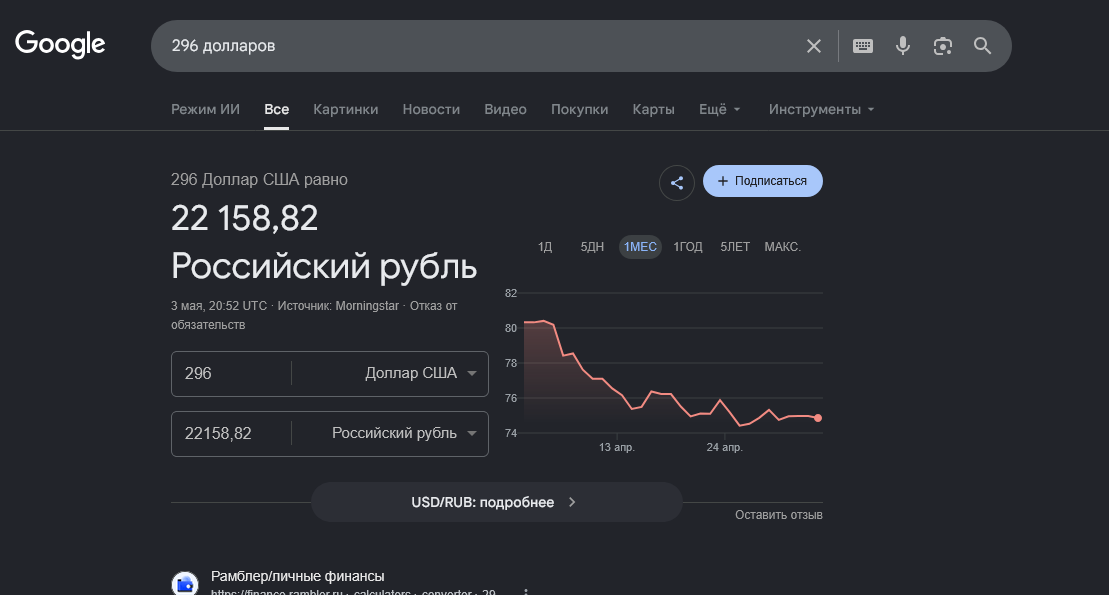Viewport: 1109px width, 595px height.
Task: Open USD/RUB: подробнее link
Action: (497, 502)
